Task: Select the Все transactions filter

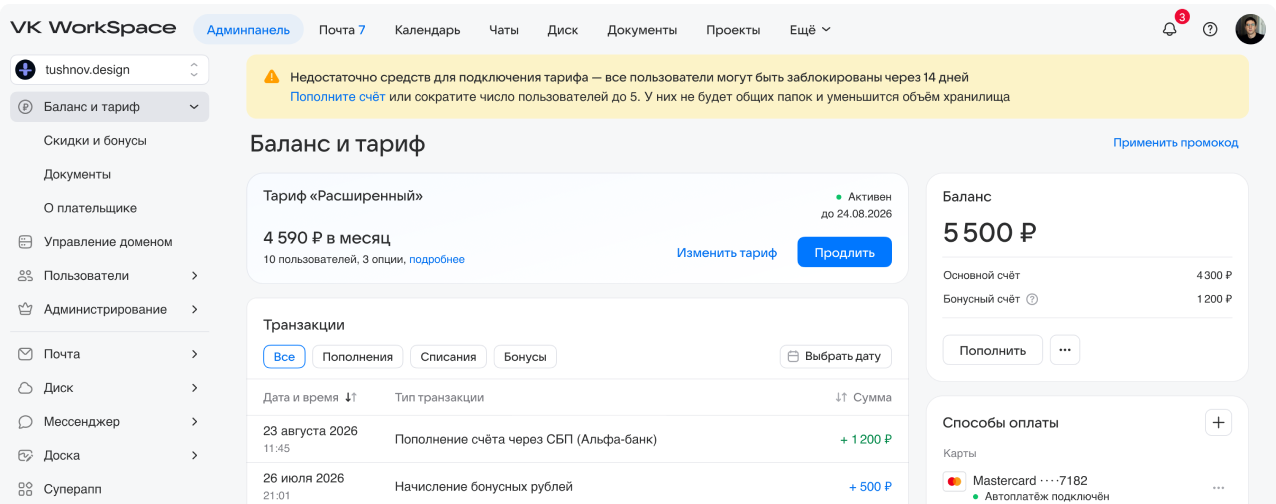Action: [x=284, y=356]
